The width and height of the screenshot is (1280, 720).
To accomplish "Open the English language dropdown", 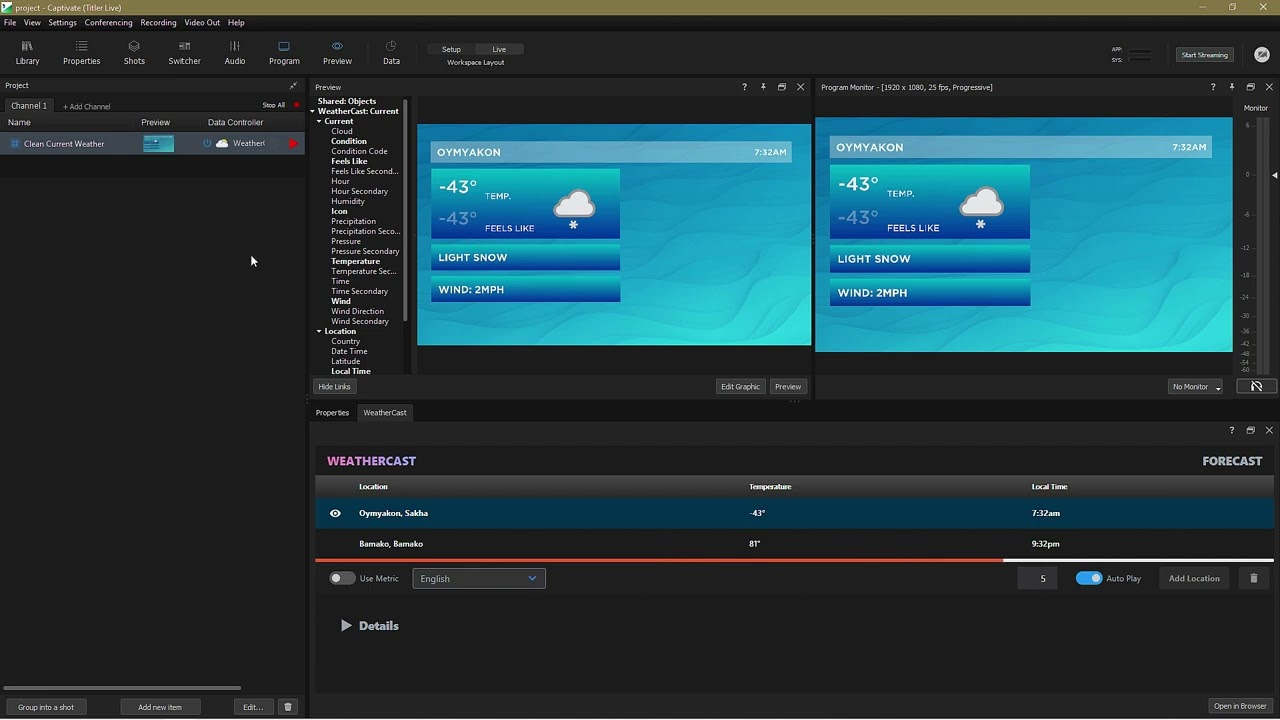I will pos(479,578).
